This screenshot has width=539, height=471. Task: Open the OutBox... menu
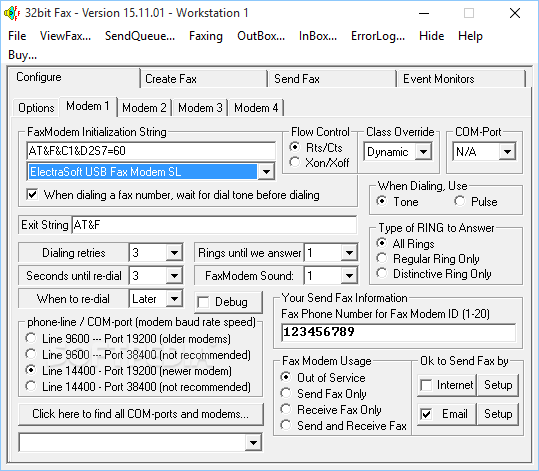tap(261, 36)
